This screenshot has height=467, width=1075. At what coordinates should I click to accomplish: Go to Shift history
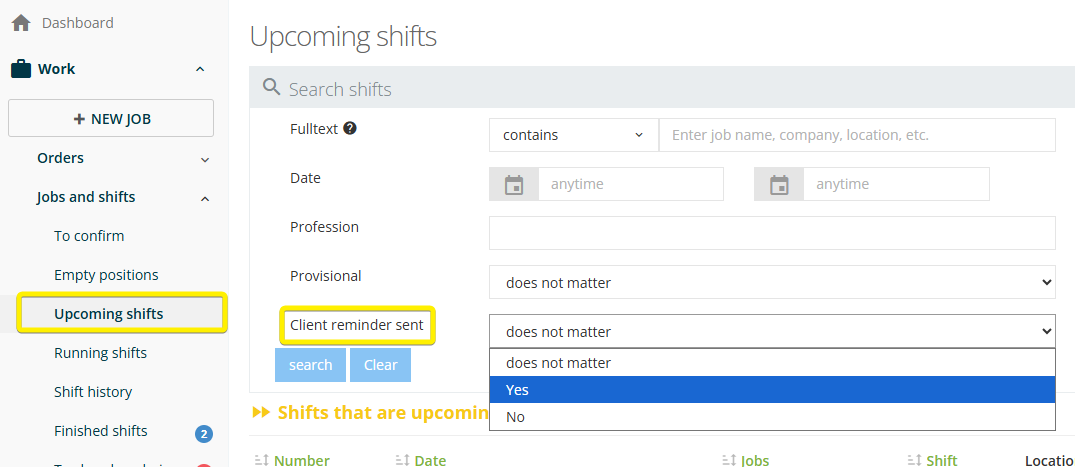point(93,392)
